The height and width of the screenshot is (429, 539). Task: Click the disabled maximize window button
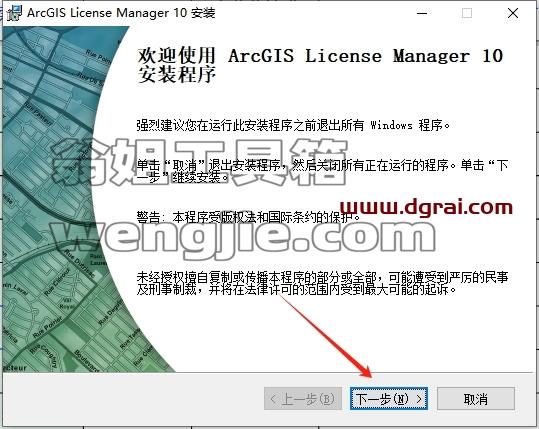point(466,13)
